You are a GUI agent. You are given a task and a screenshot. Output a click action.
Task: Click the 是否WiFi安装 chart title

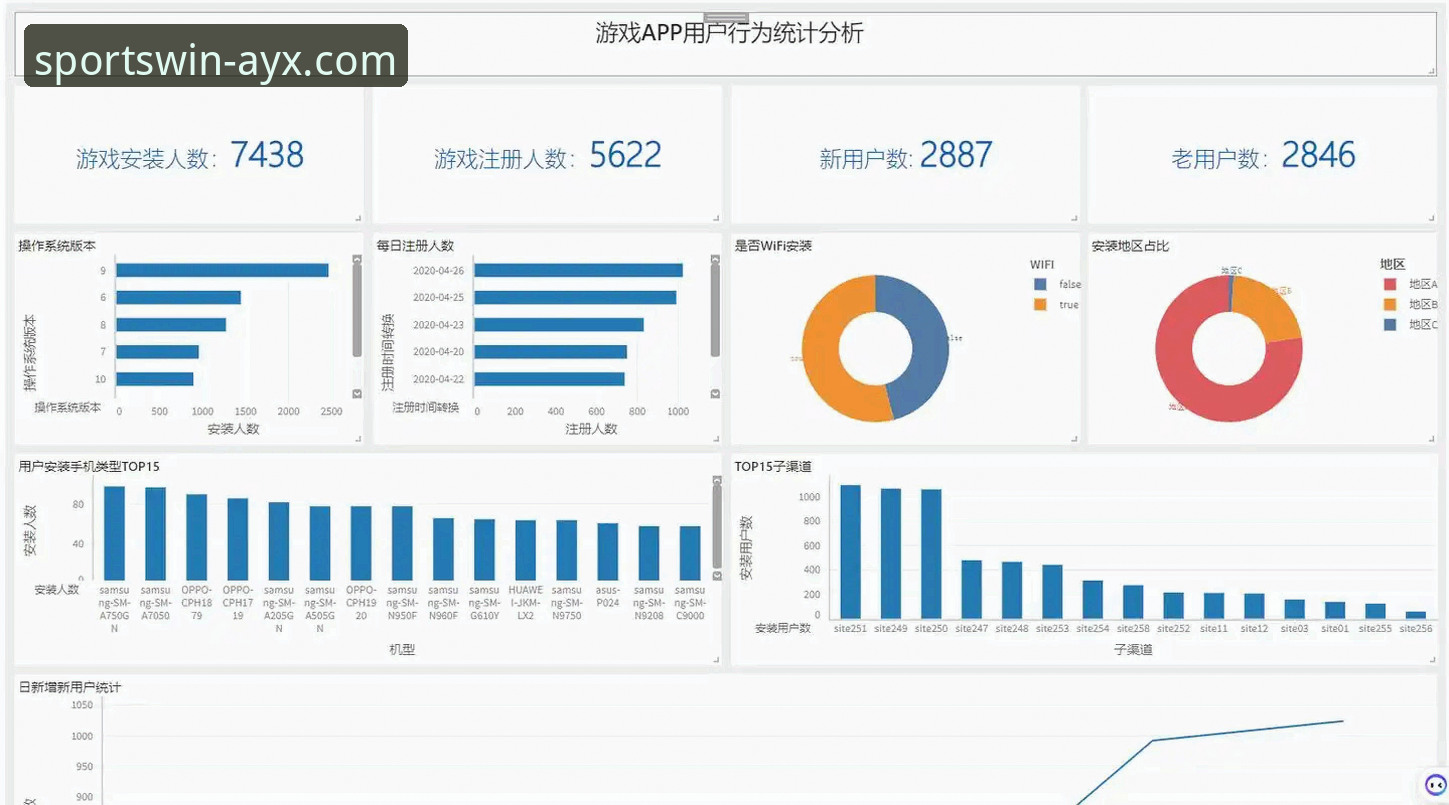773,245
